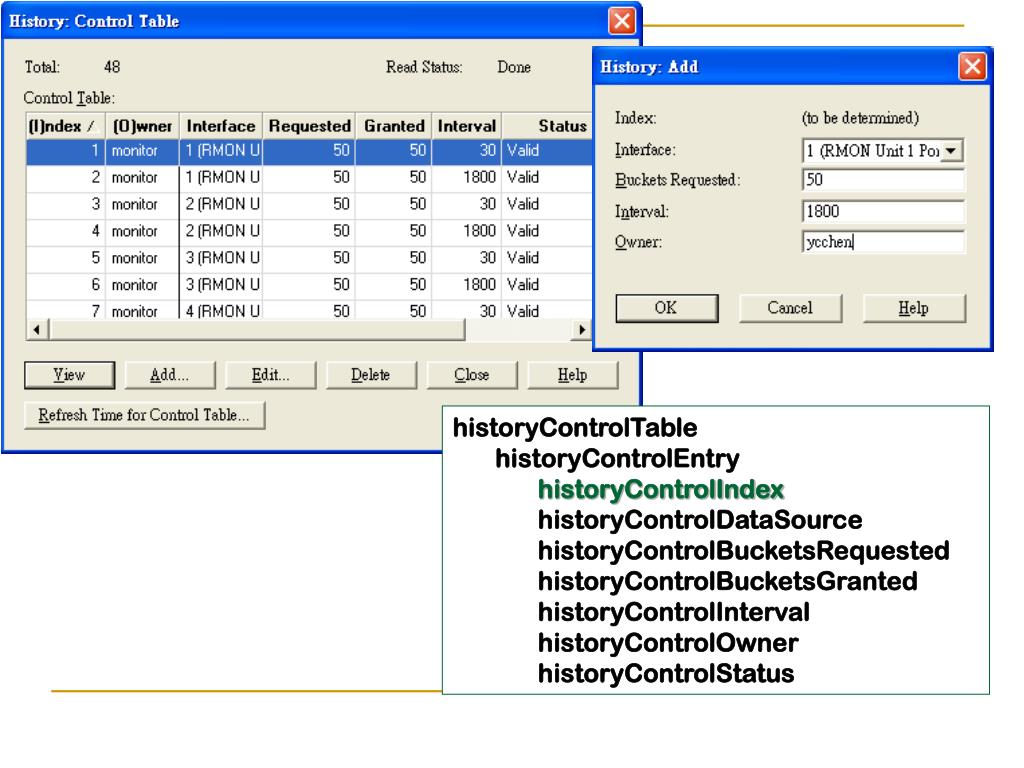The width and height of the screenshot is (1024, 768).
Task: Open the Add... dialog button
Action: click(170, 375)
